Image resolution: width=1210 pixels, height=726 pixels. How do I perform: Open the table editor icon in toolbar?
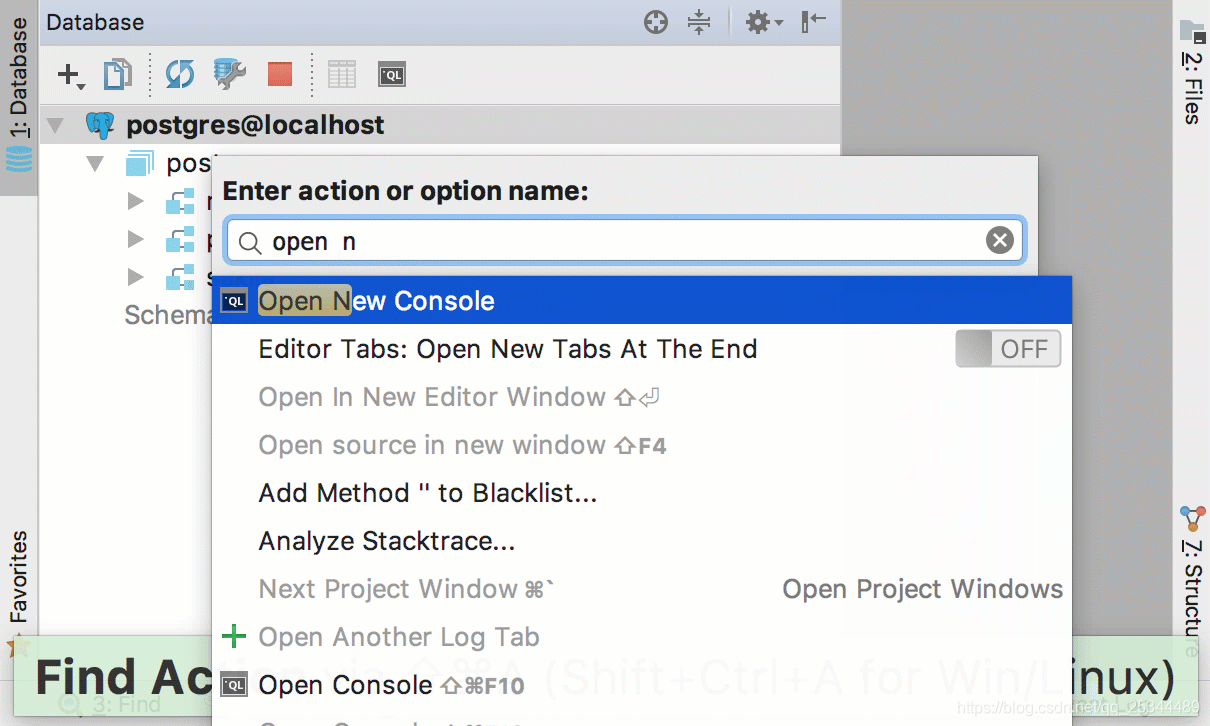pyautogui.click(x=342, y=74)
